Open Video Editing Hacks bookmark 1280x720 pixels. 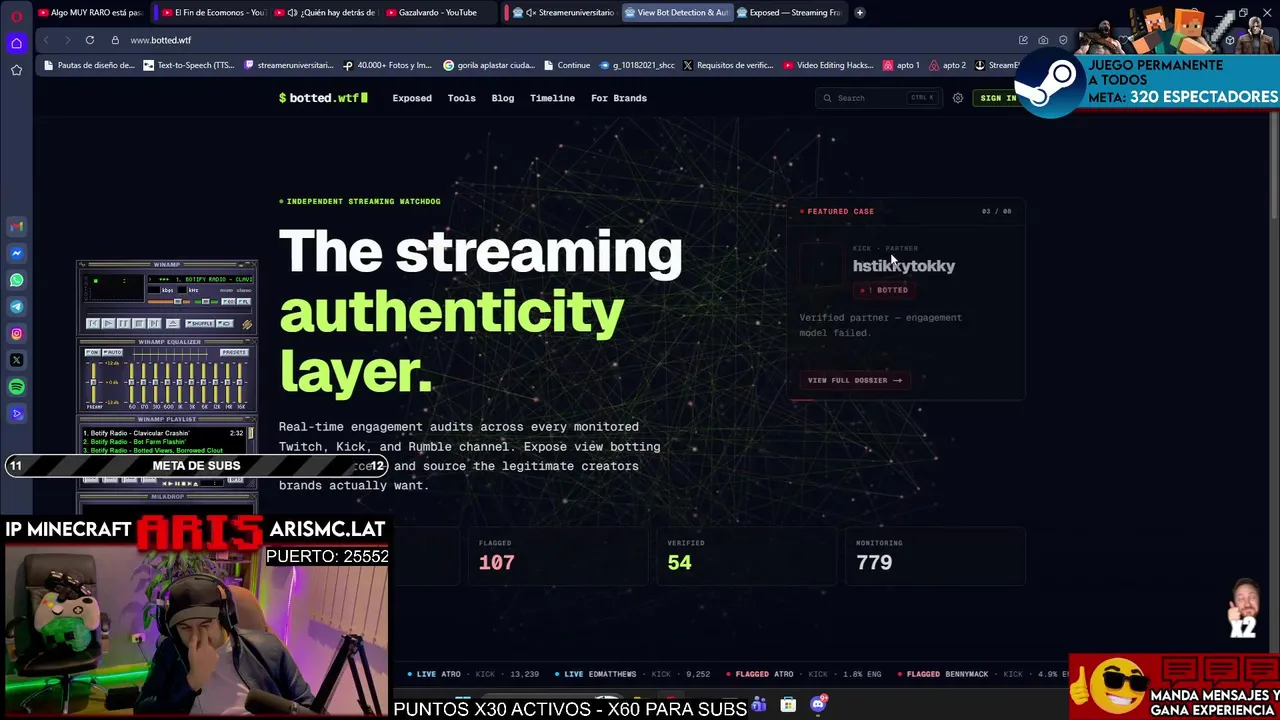coord(829,65)
